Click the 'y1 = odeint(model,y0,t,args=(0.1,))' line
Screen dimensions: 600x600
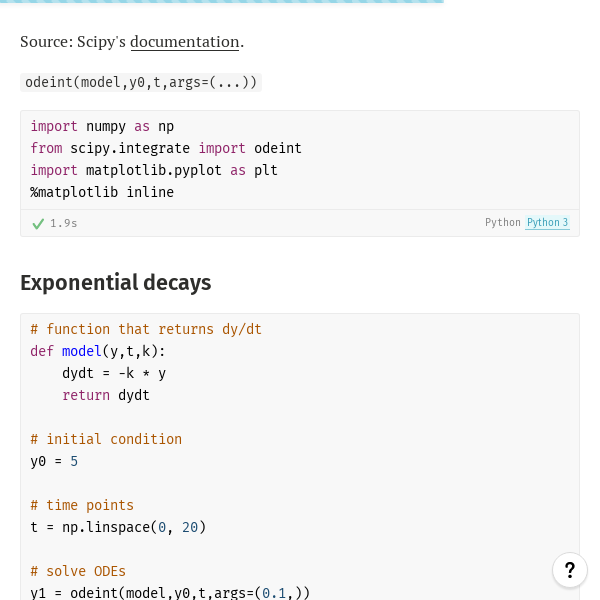pos(170,593)
